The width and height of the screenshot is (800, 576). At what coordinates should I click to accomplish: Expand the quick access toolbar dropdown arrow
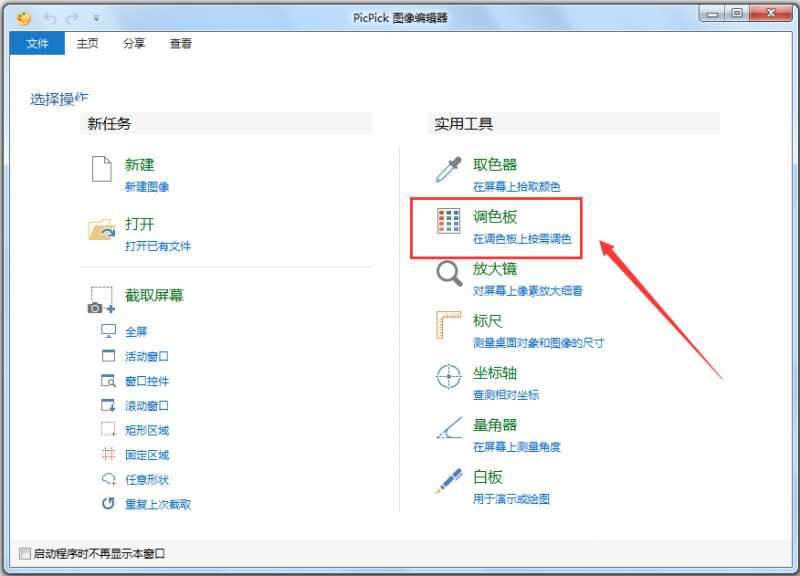tap(96, 17)
